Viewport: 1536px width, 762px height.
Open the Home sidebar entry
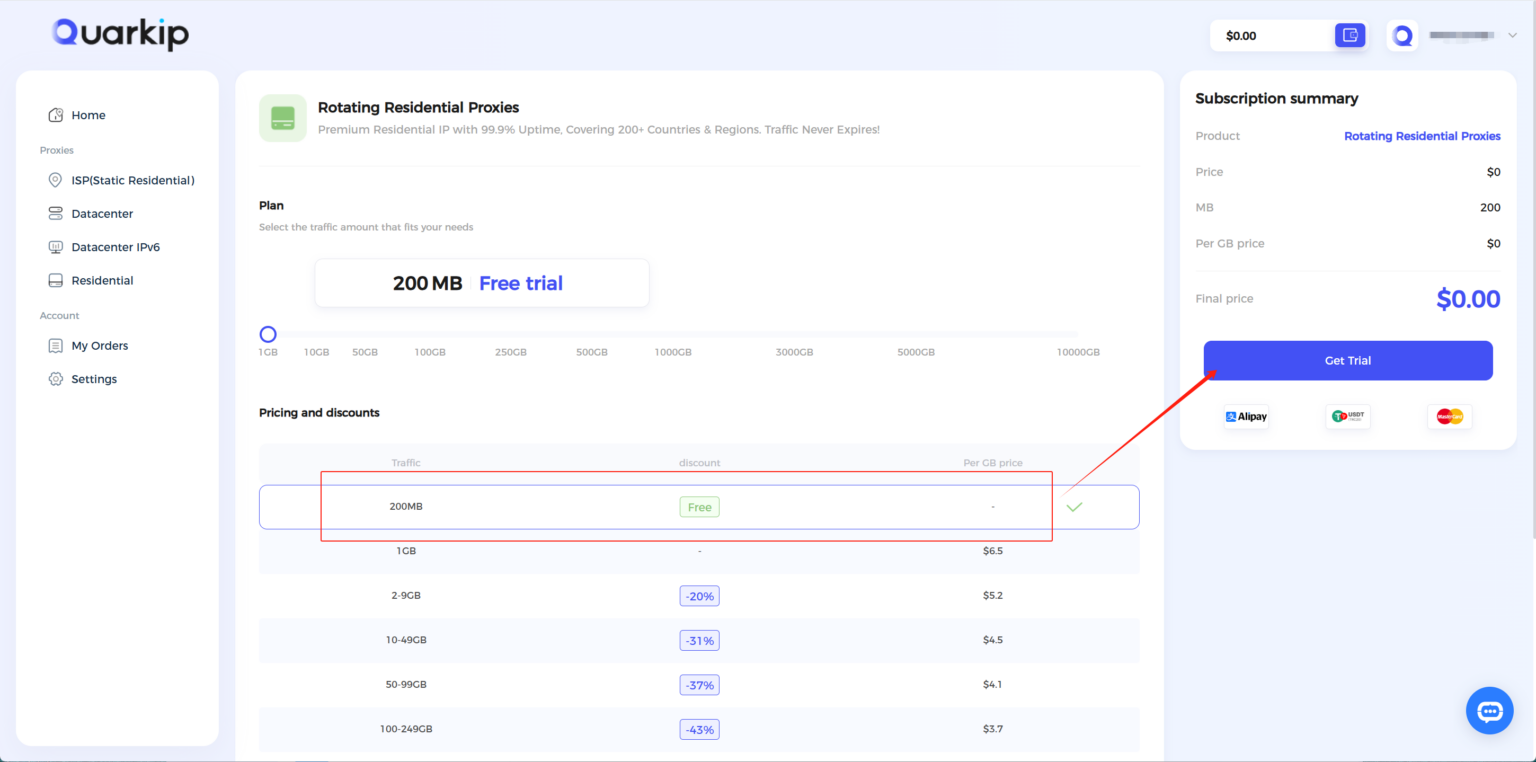[x=89, y=115]
